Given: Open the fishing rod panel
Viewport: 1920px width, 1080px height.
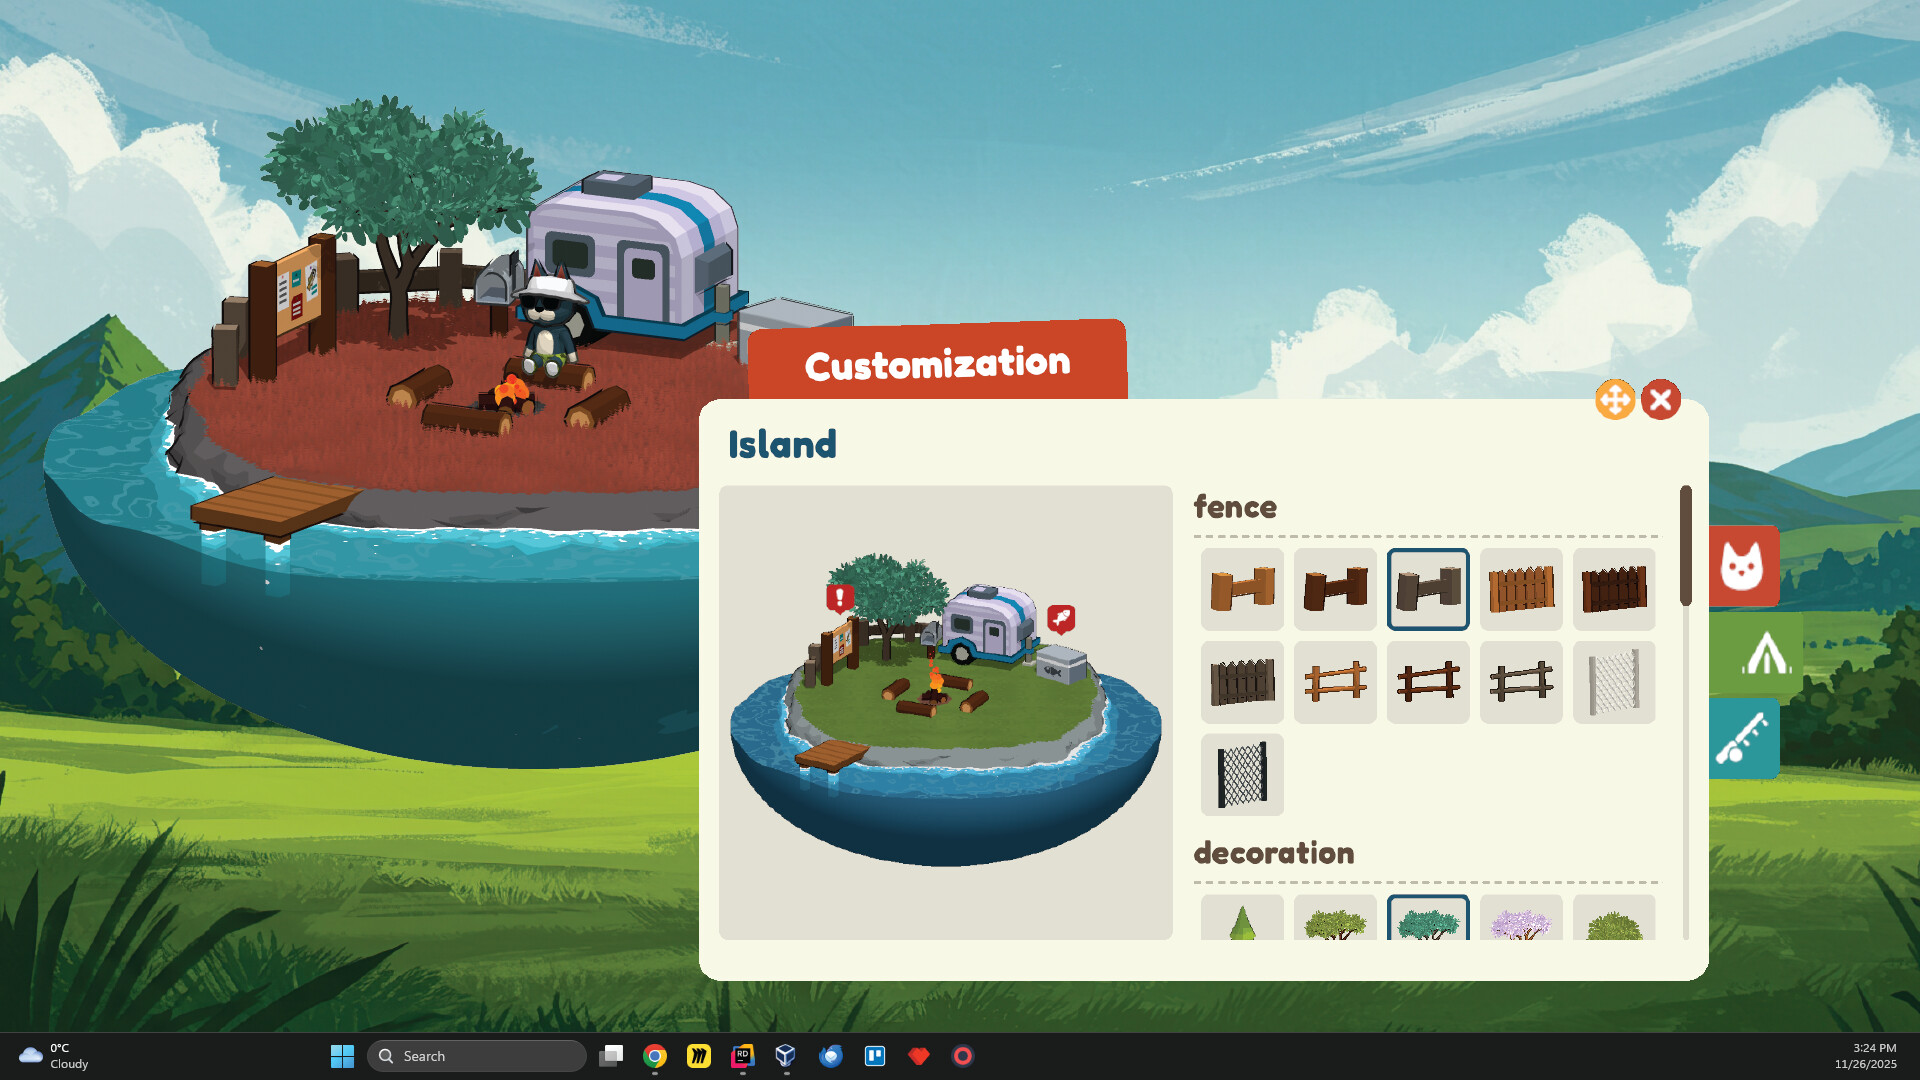Looking at the screenshot, I should (x=1743, y=738).
